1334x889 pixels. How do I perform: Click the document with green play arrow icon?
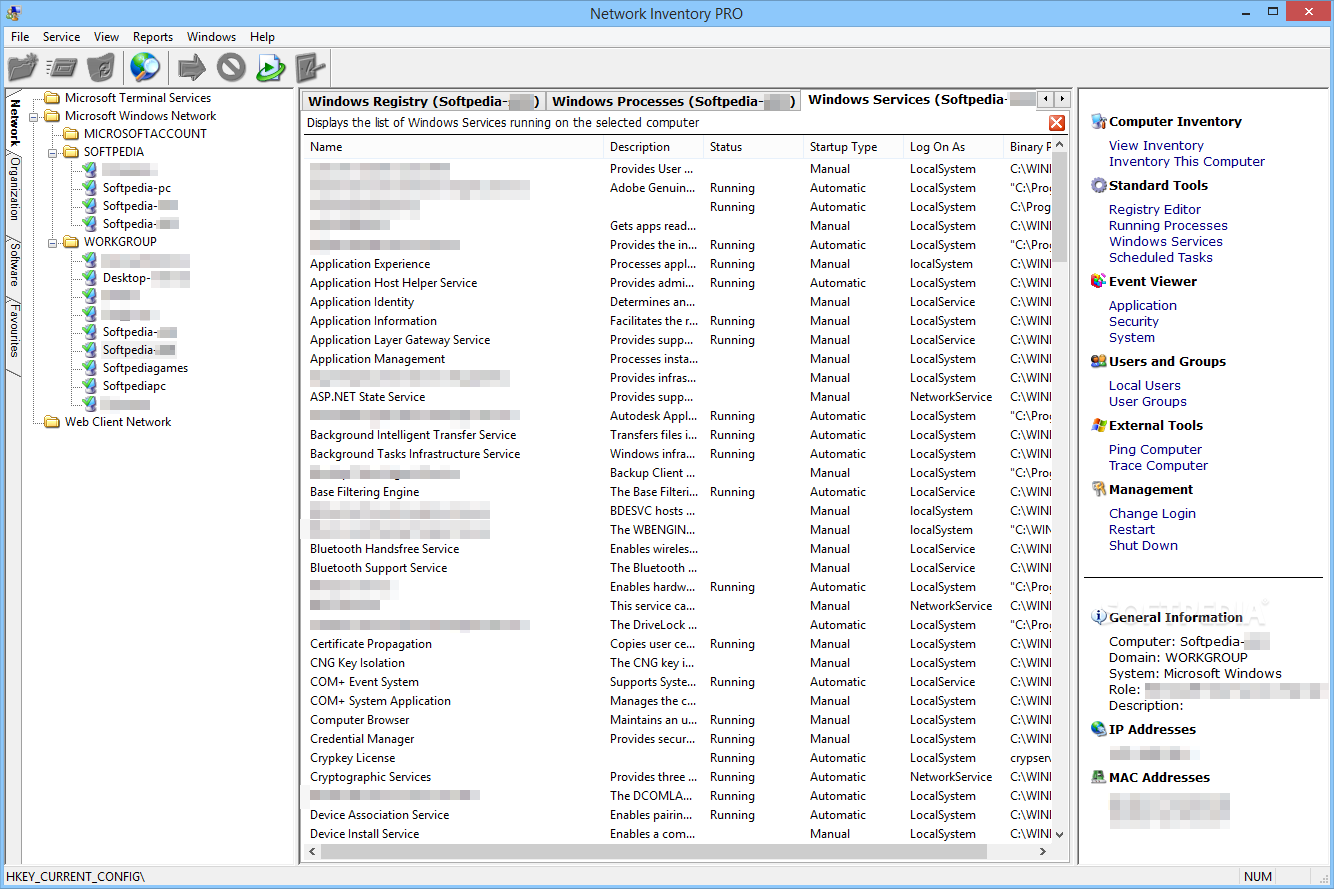click(x=271, y=68)
